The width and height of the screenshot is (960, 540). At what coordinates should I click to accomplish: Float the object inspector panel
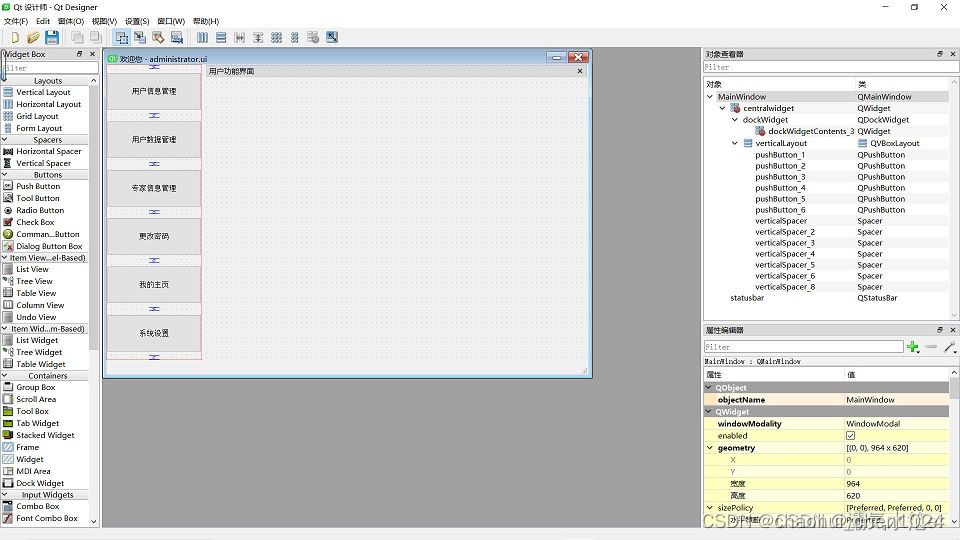pos(940,54)
